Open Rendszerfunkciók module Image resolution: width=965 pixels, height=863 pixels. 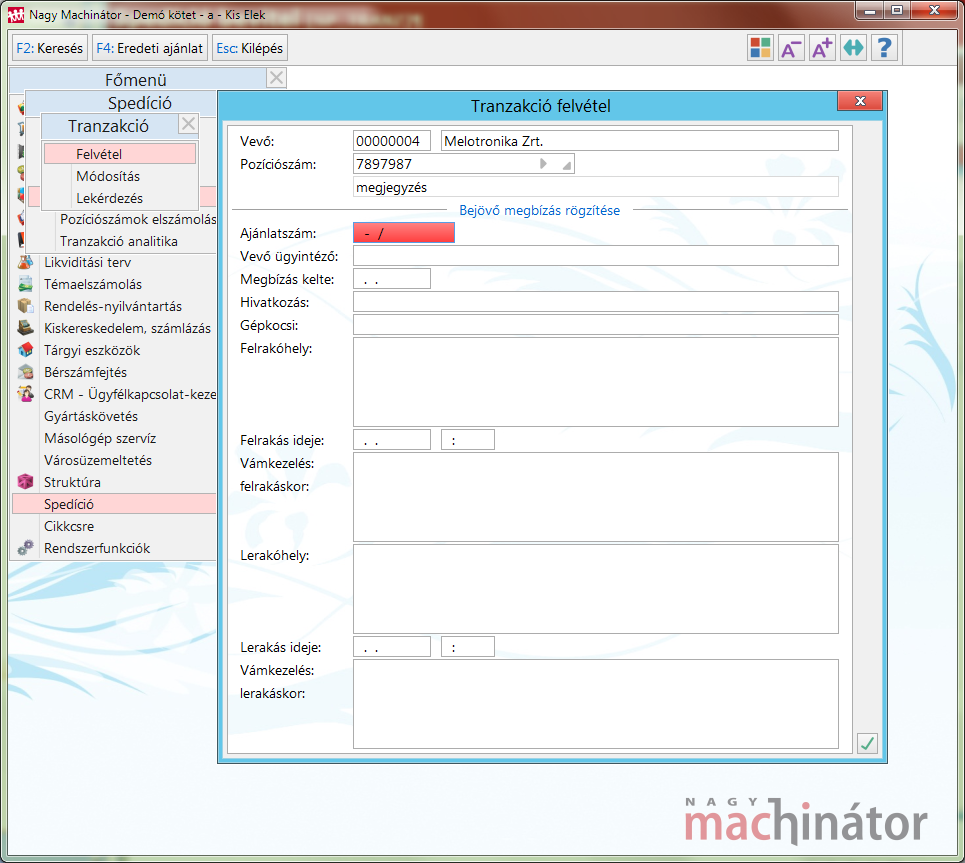97,548
